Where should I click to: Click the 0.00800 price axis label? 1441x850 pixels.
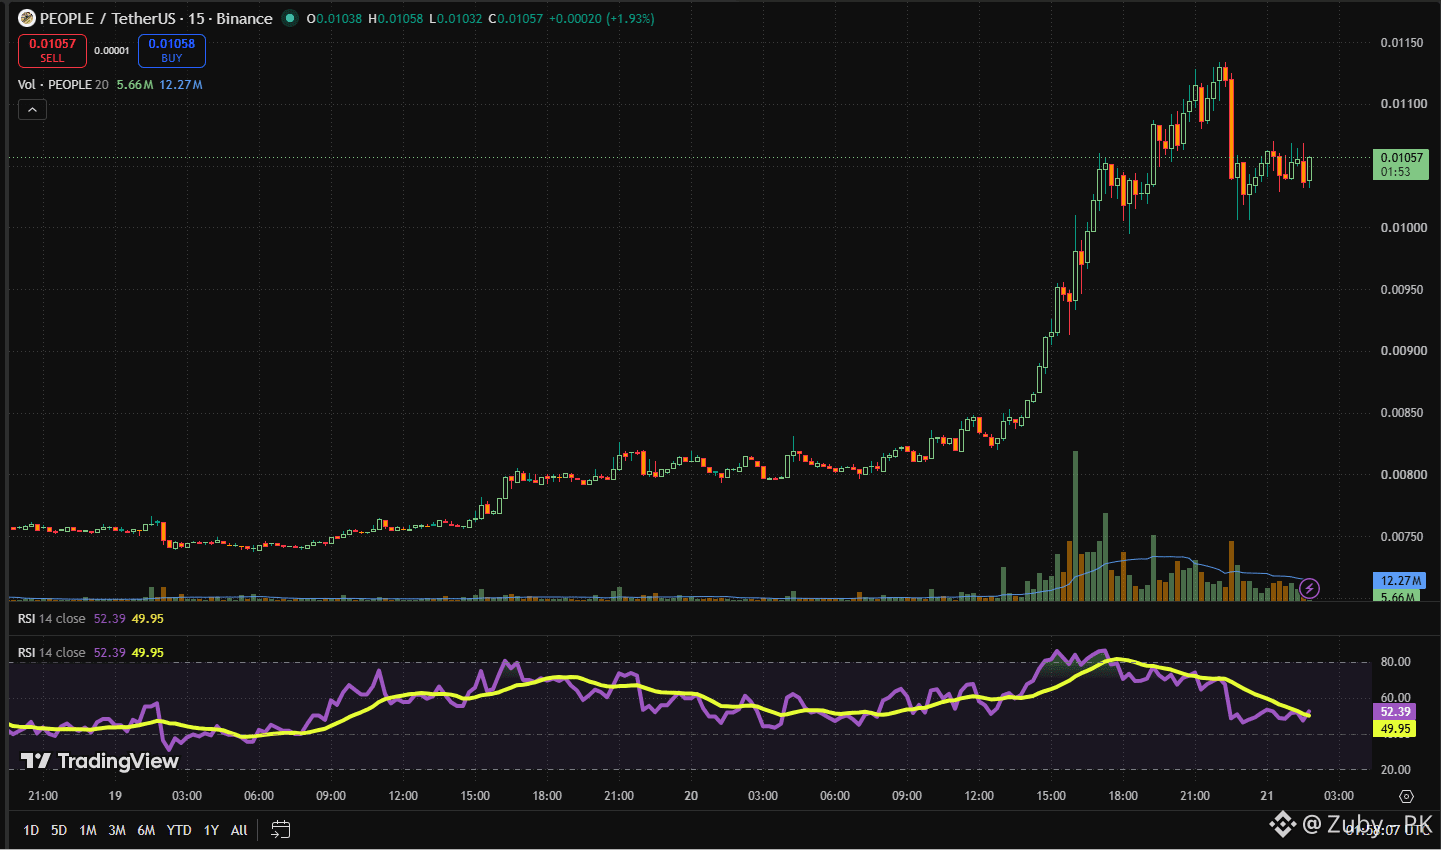[1402, 475]
